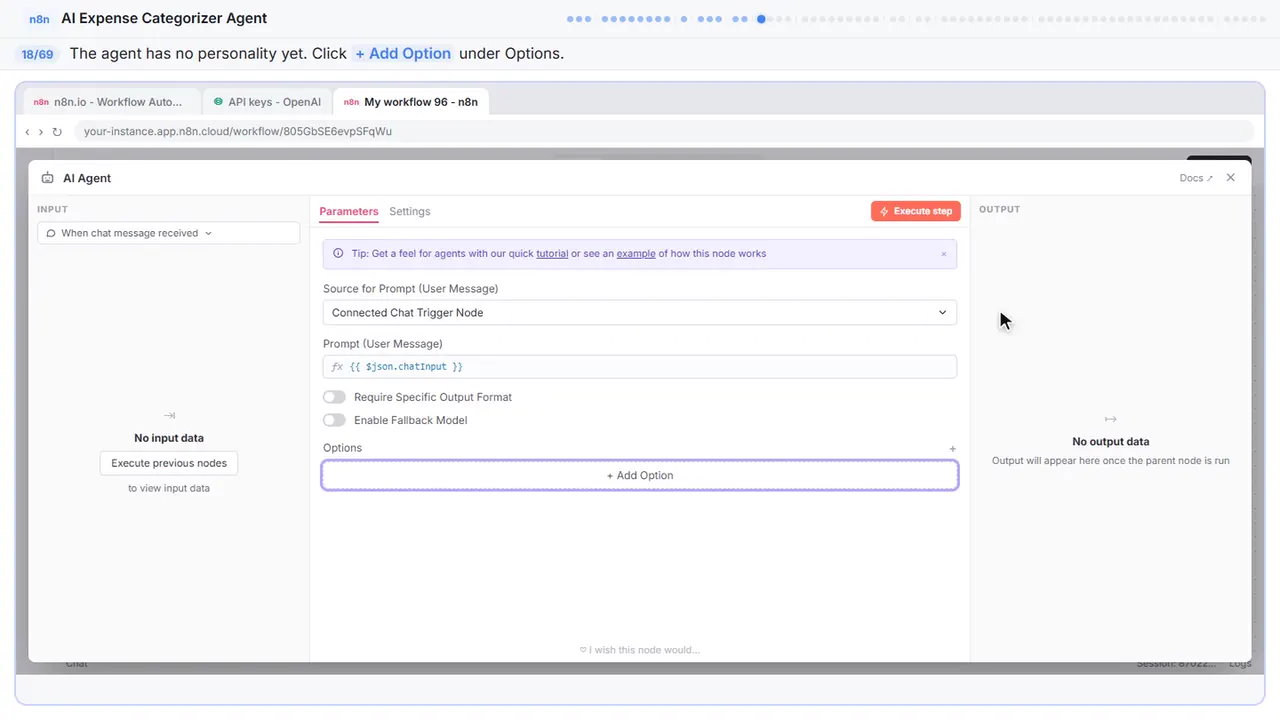
Task: Open the Source for Prompt dropdown
Action: pyautogui.click(x=640, y=313)
